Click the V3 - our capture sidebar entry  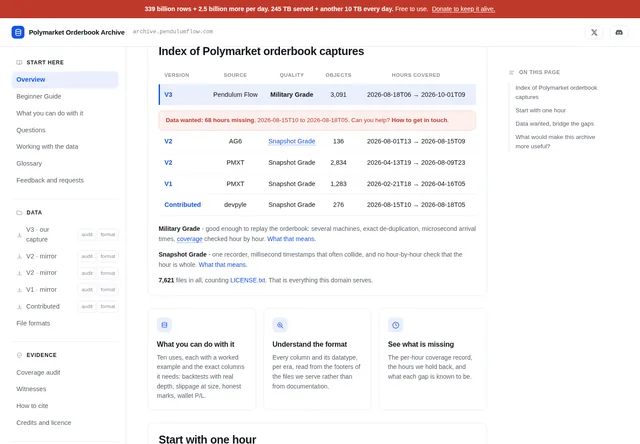(38, 235)
